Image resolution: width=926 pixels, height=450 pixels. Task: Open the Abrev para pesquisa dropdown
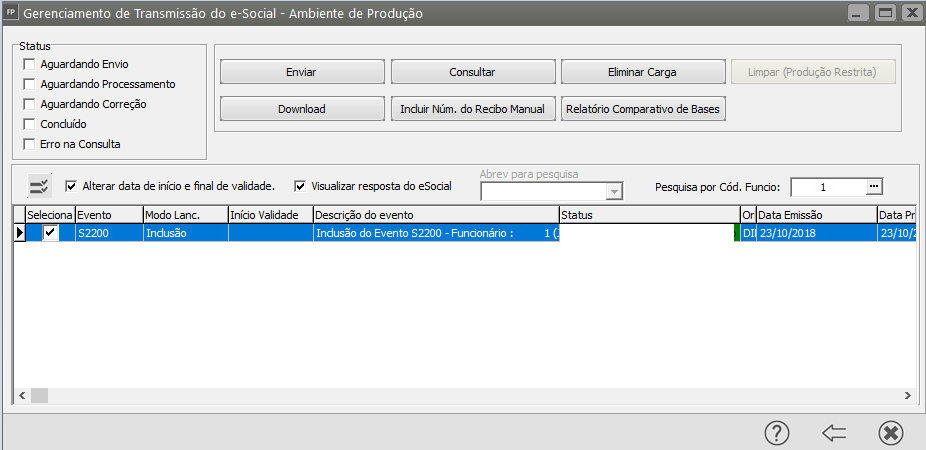(615, 191)
